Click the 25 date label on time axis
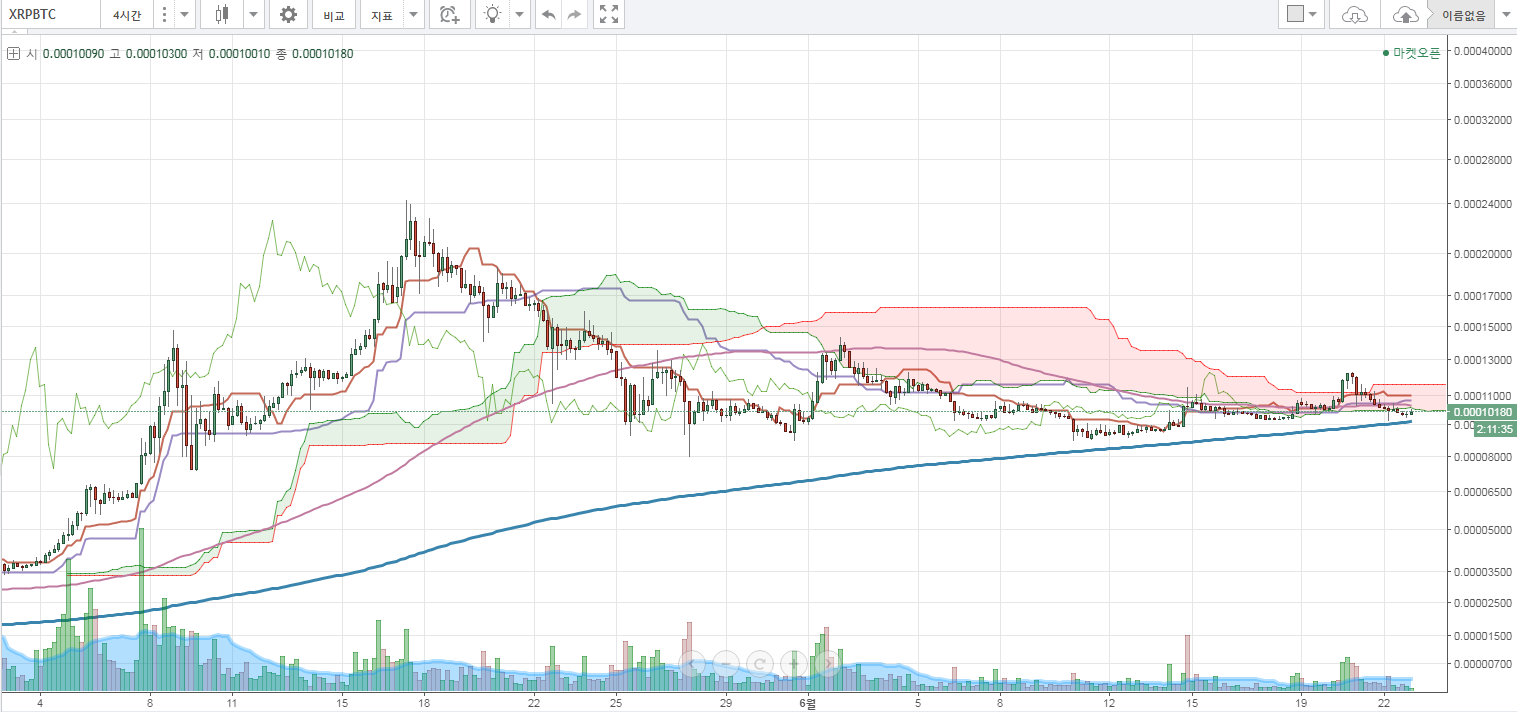This screenshot has width=1523, height=712. [616, 702]
